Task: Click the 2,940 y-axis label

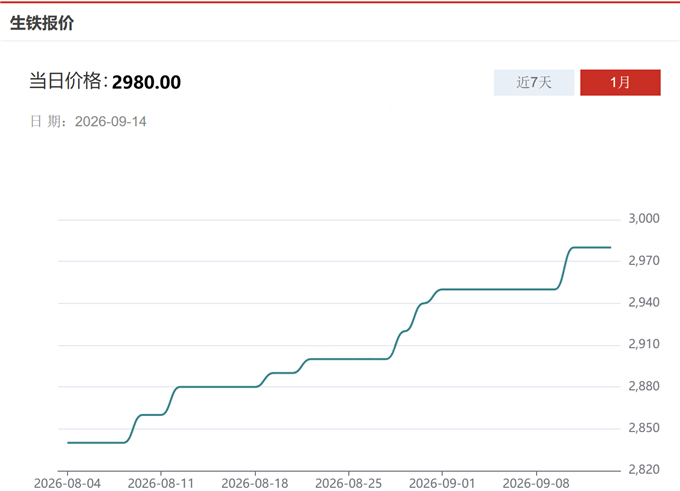Action: point(644,302)
